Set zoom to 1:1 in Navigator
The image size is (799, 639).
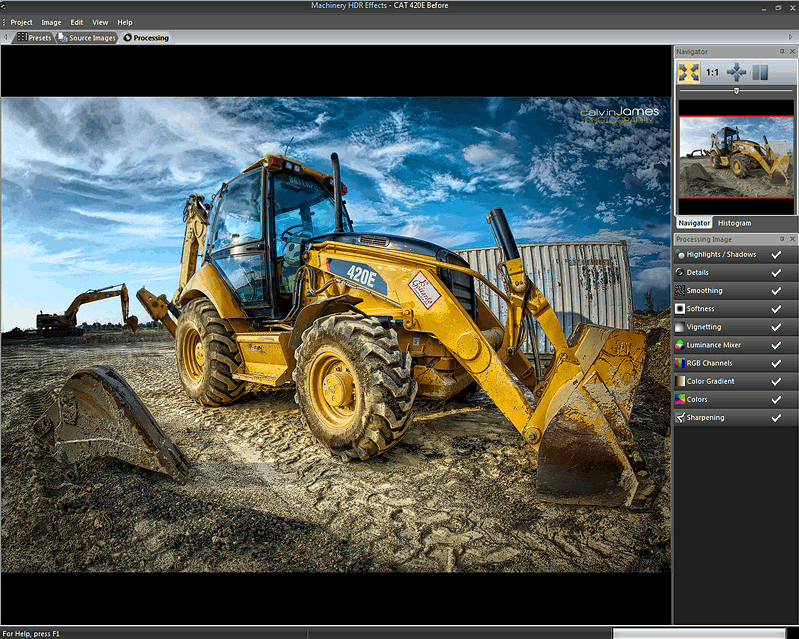click(x=712, y=72)
